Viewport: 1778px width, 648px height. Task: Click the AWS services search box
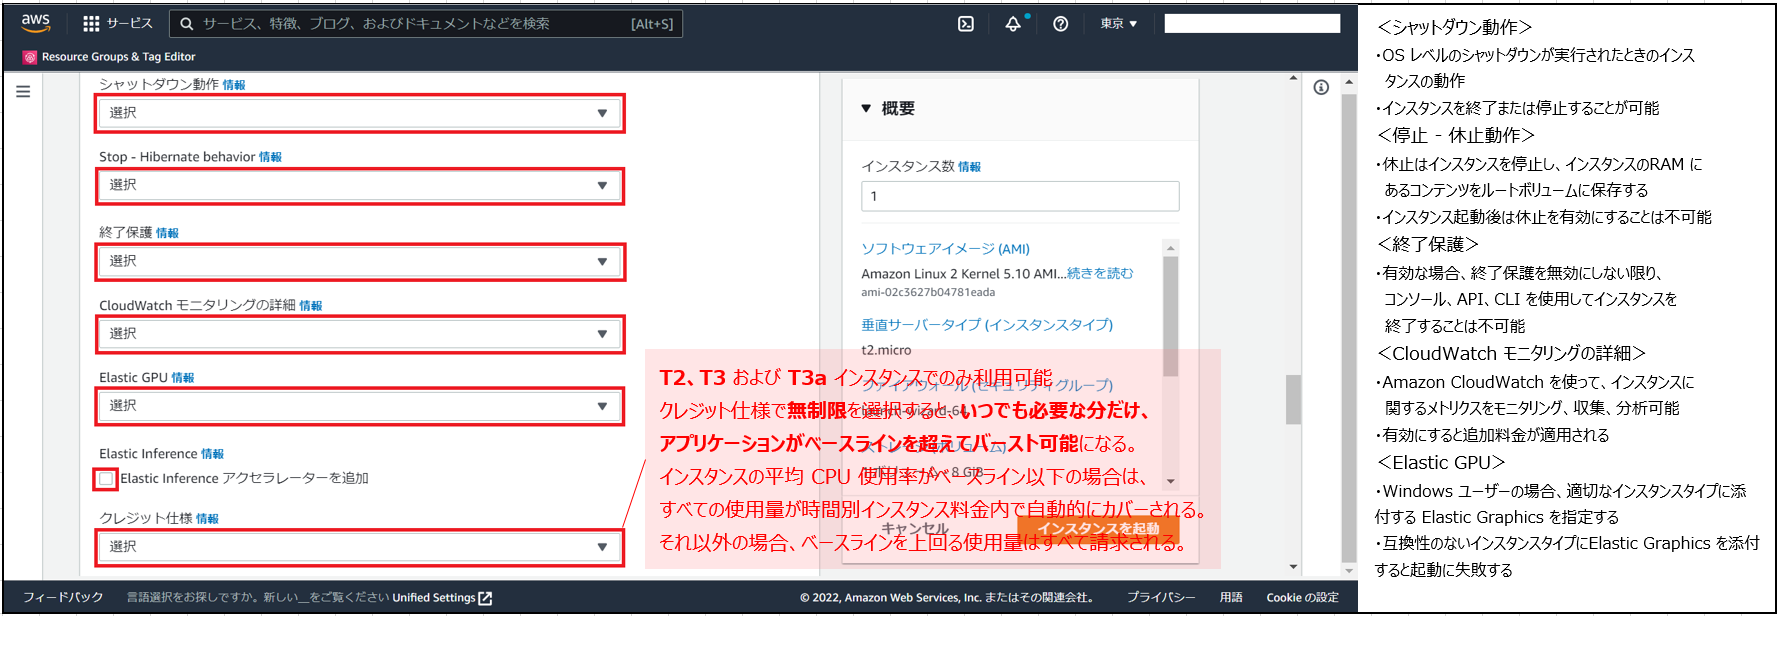(425, 24)
